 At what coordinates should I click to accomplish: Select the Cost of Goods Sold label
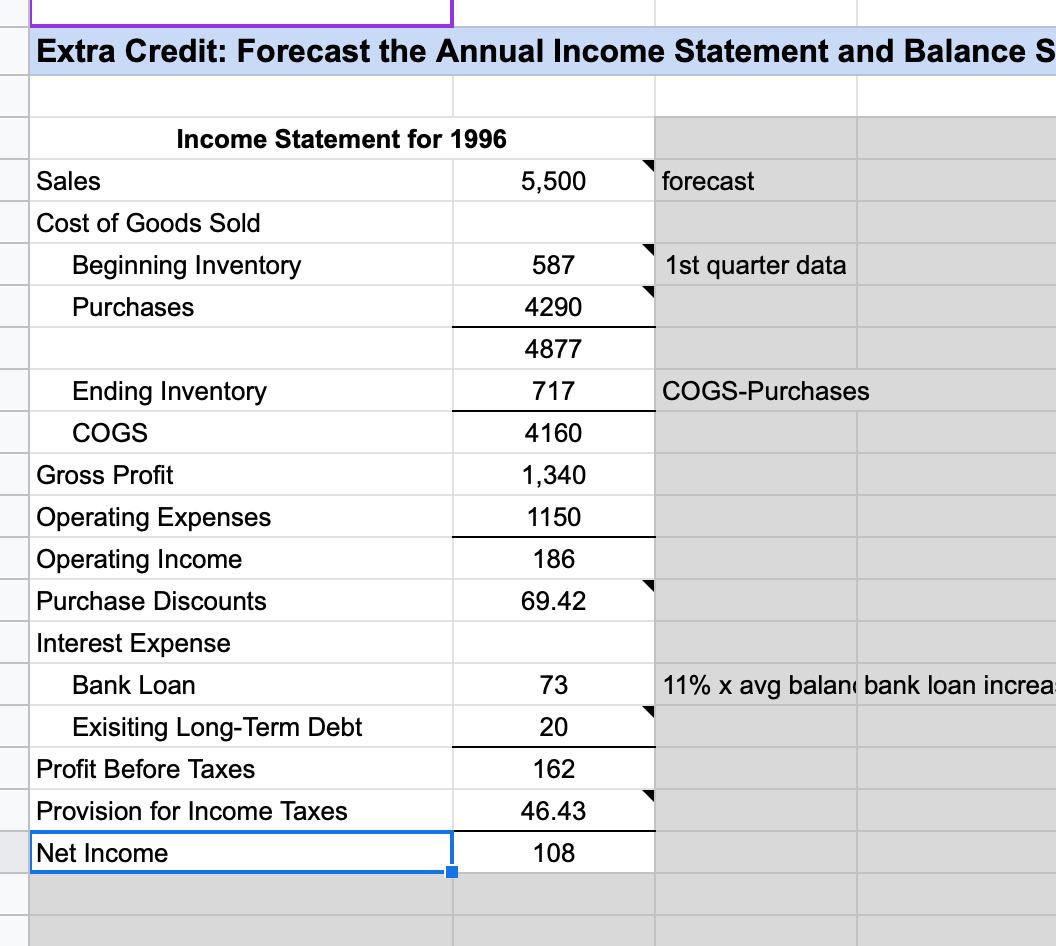point(241,223)
